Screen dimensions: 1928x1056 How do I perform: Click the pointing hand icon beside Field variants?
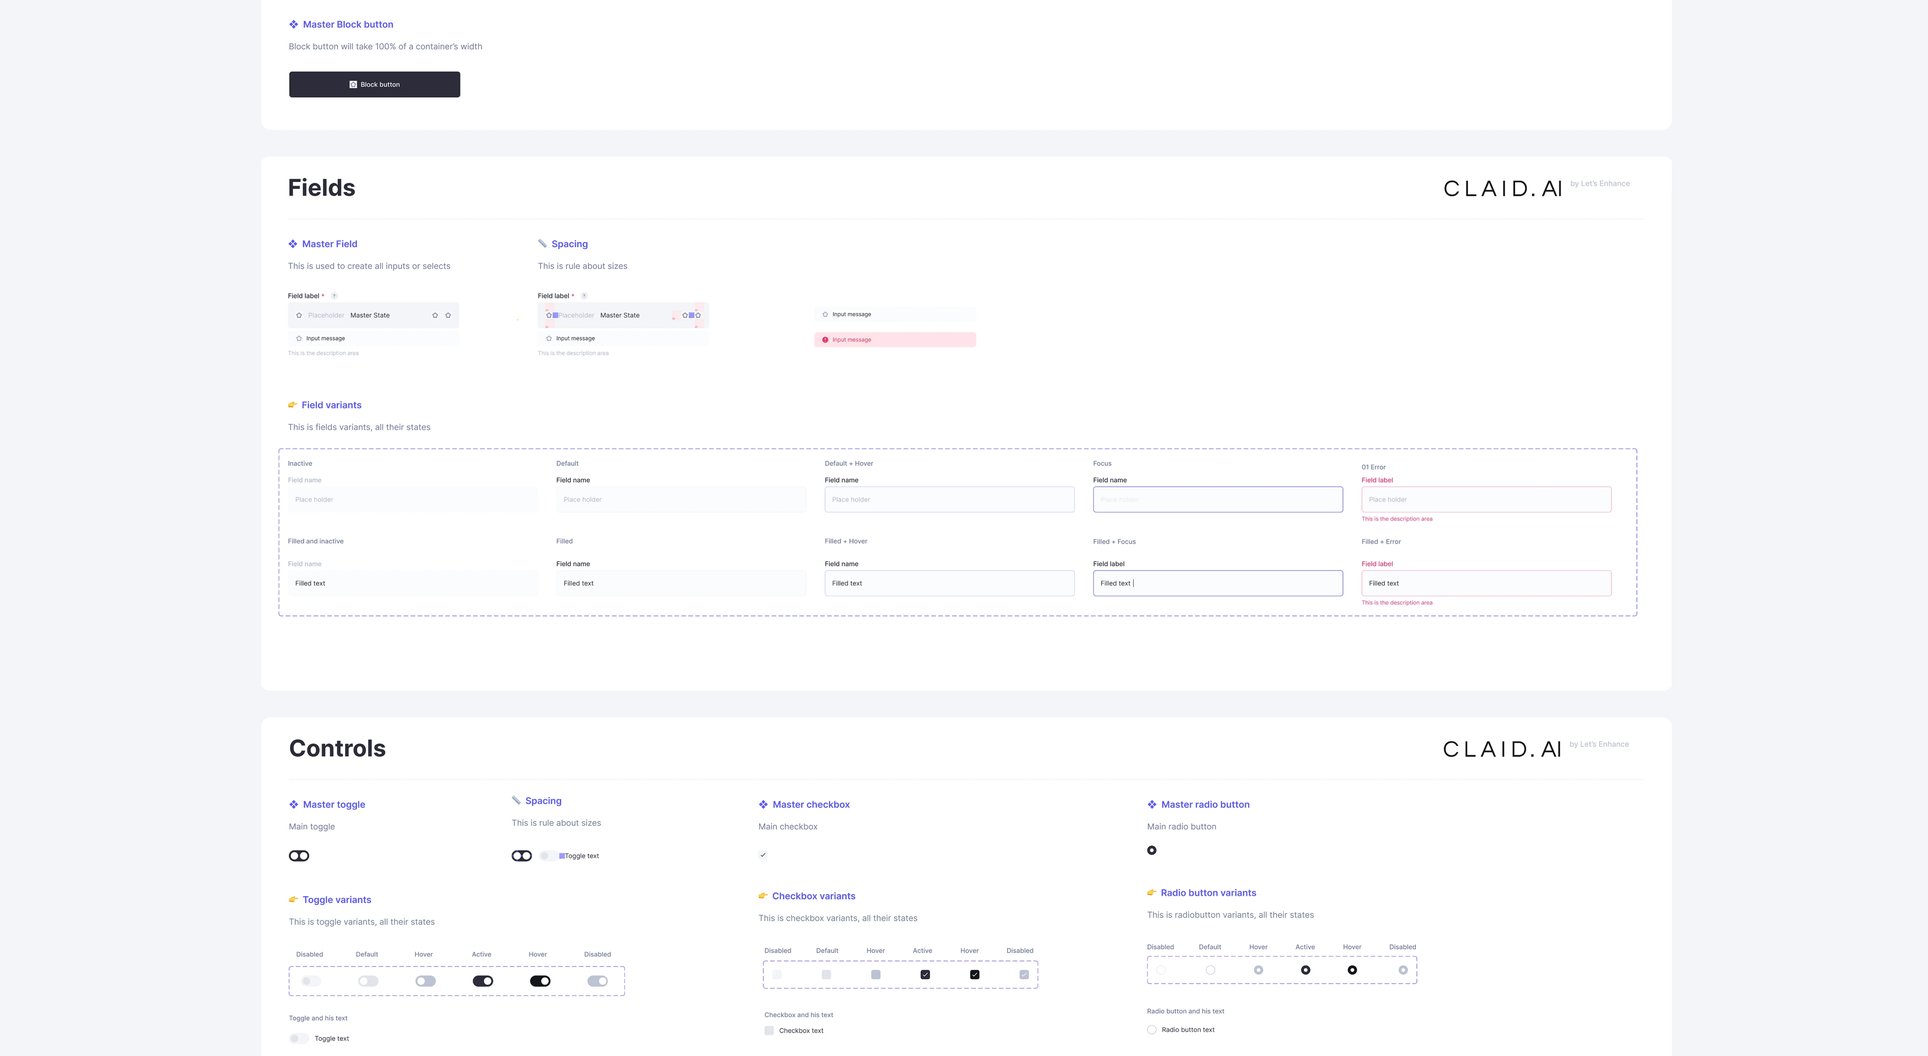pyautogui.click(x=293, y=405)
